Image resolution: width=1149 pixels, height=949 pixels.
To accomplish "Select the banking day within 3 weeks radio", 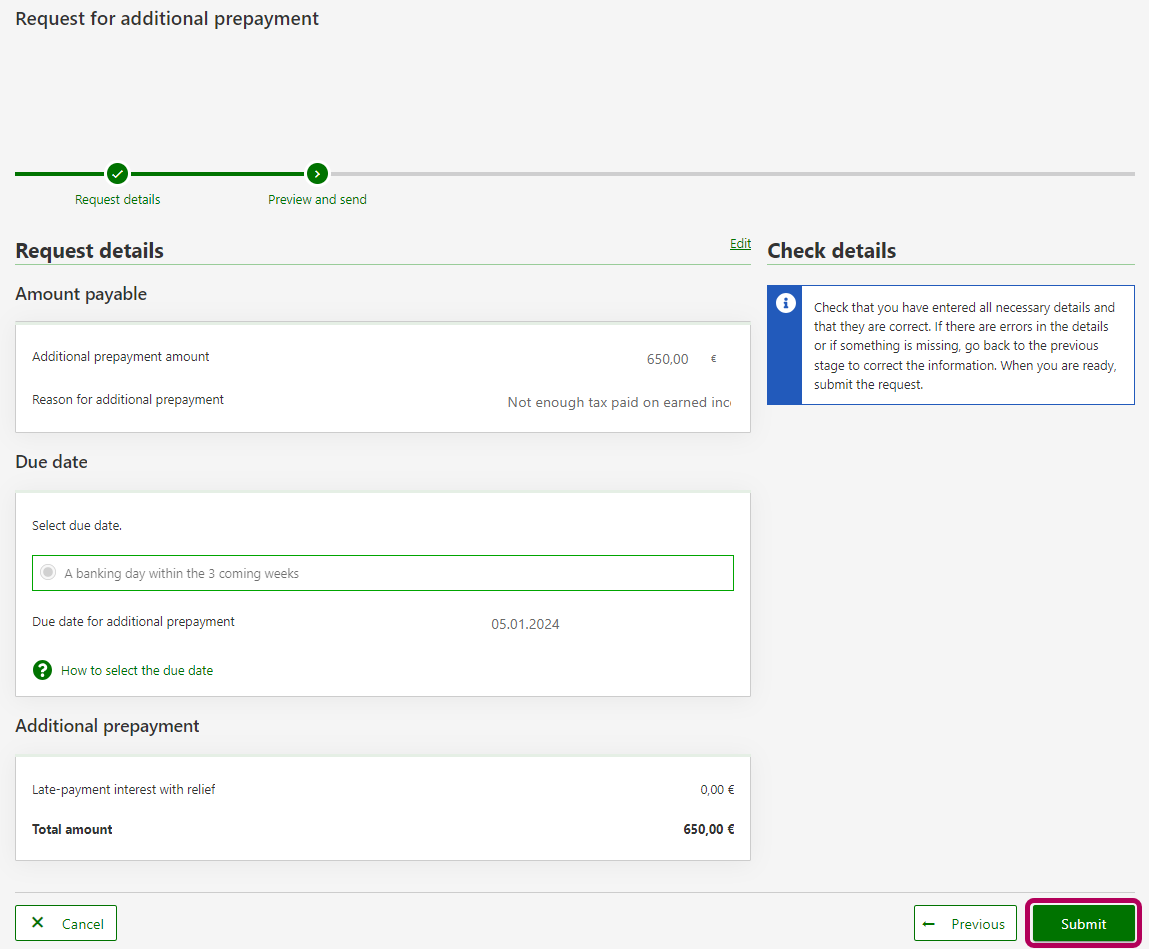I will (x=48, y=573).
